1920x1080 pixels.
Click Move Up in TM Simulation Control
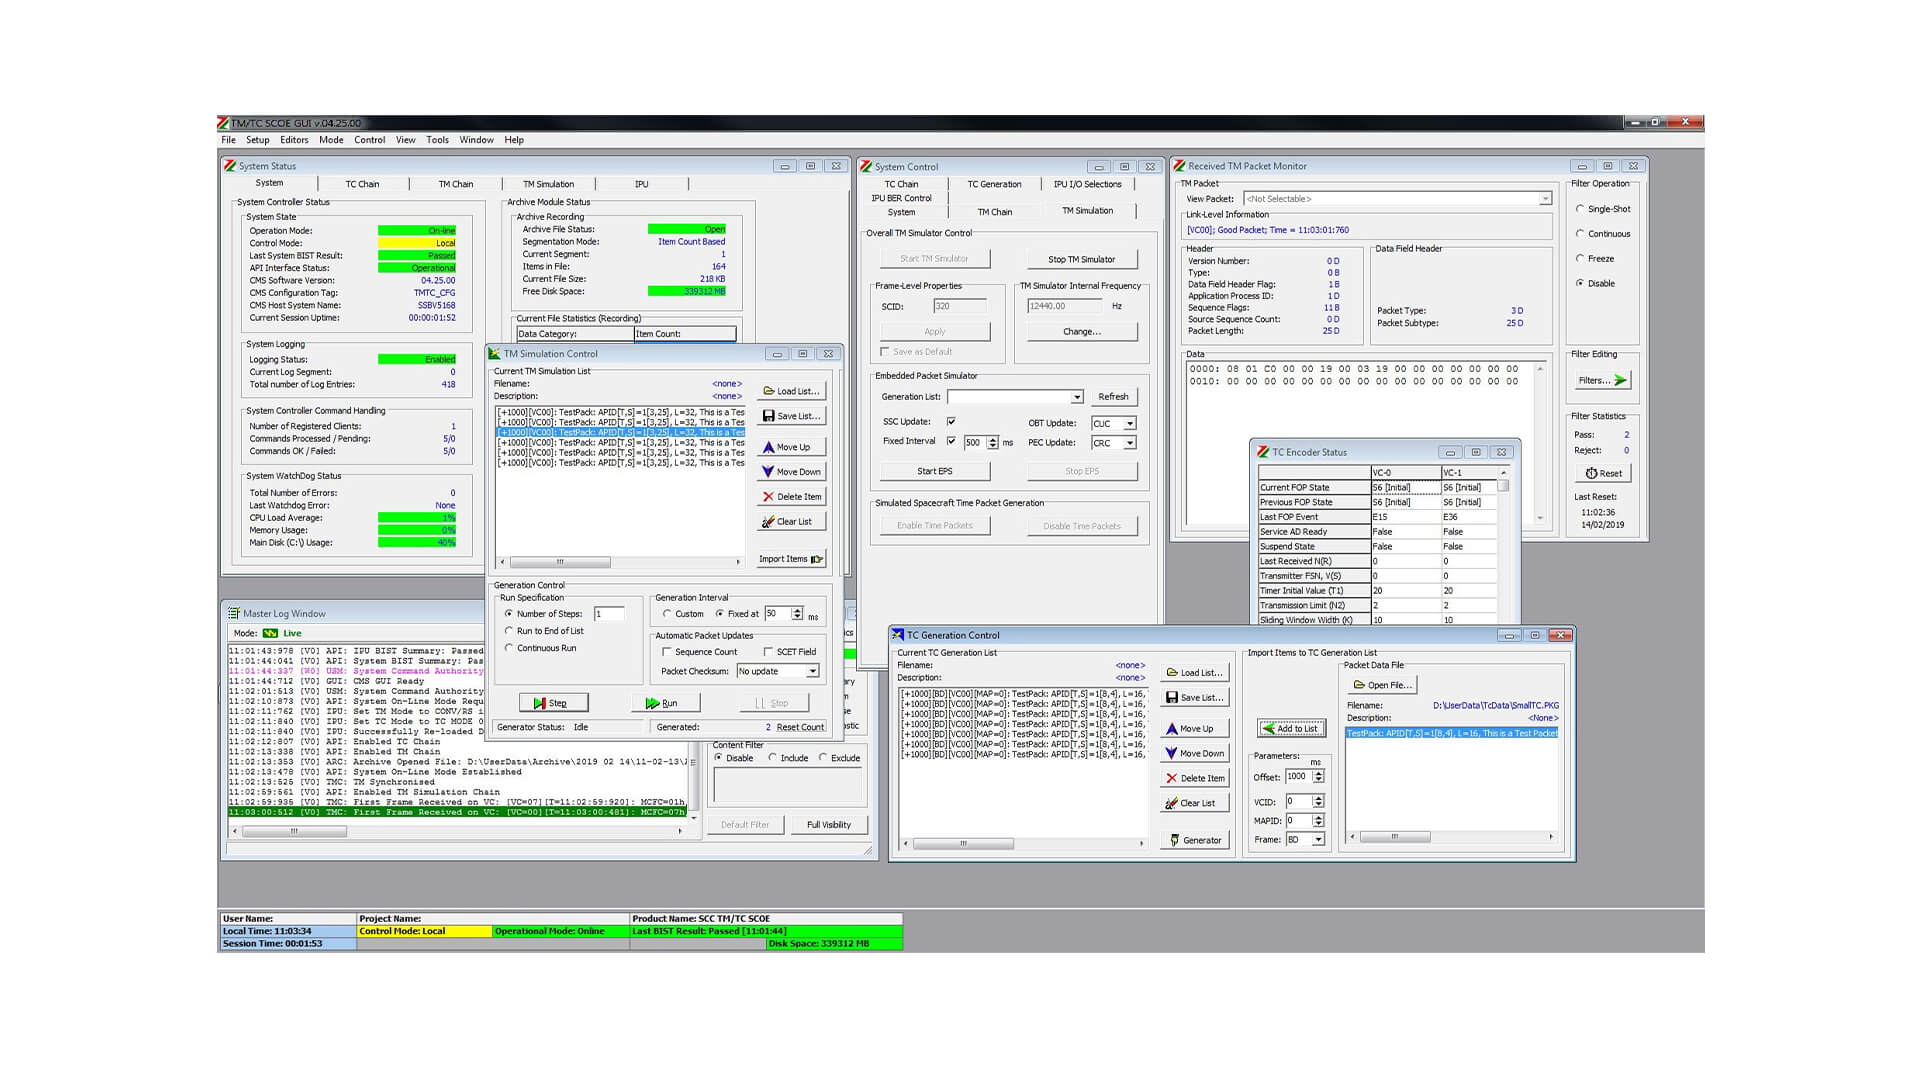(x=791, y=447)
